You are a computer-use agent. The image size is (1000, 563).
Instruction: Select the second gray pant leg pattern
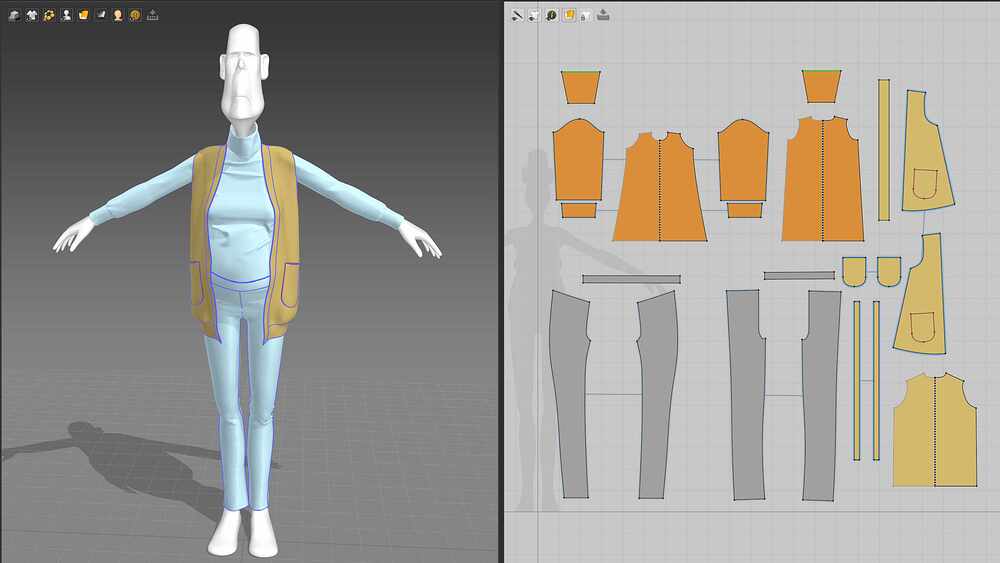click(658, 395)
